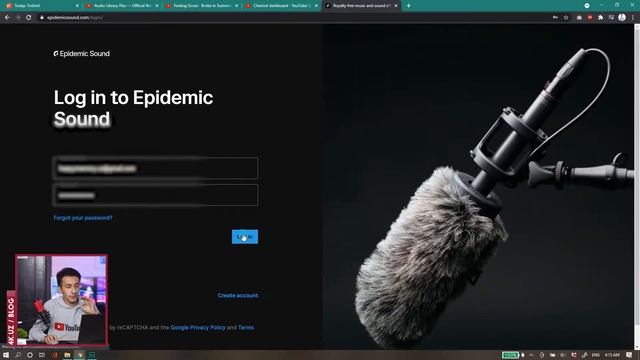640x360 pixels.
Task: Reload the Epidemic Sound login page
Action: [x=29, y=18]
